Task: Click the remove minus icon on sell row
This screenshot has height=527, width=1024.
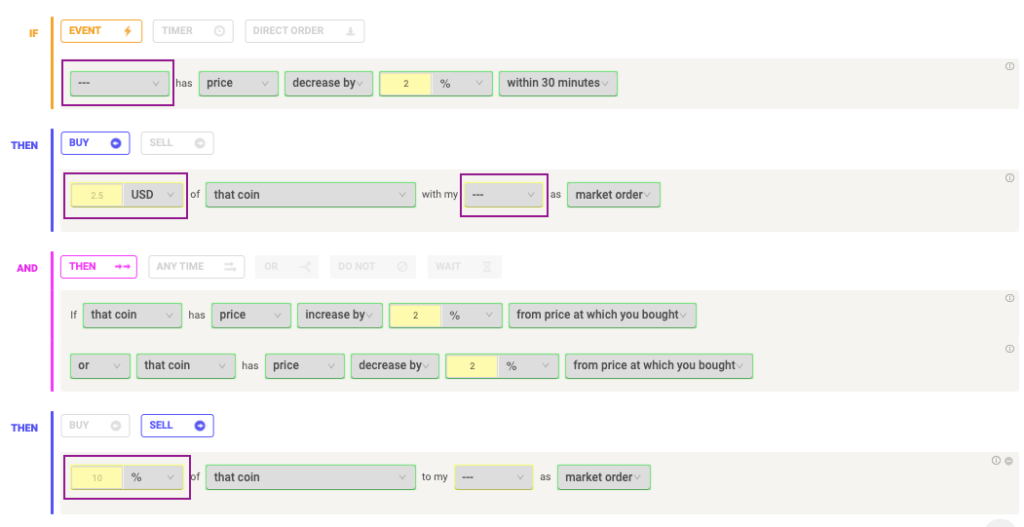Action: [1009, 461]
